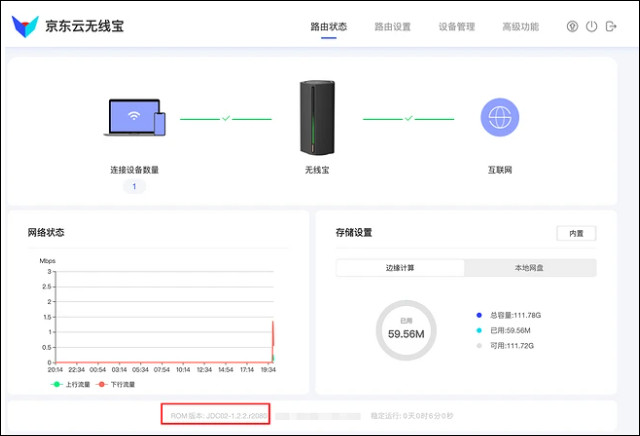640x436 pixels.
Task: Click the checkmark between router and internet
Action: (409, 118)
